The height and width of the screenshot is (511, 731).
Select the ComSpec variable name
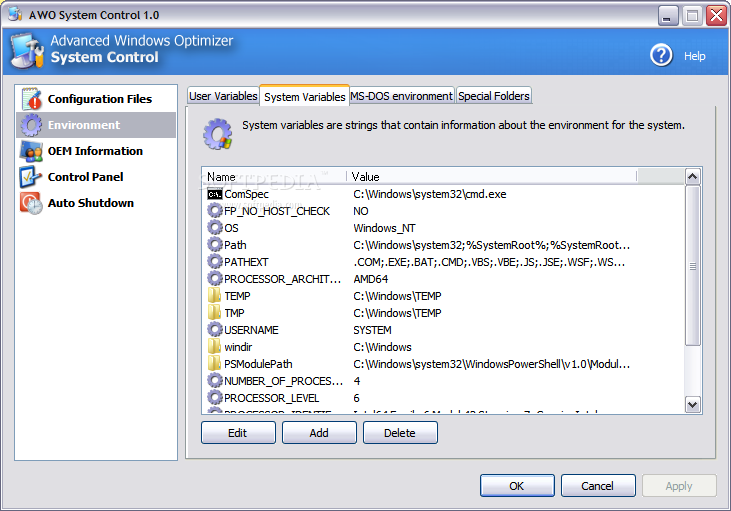pyautogui.click(x=247, y=194)
